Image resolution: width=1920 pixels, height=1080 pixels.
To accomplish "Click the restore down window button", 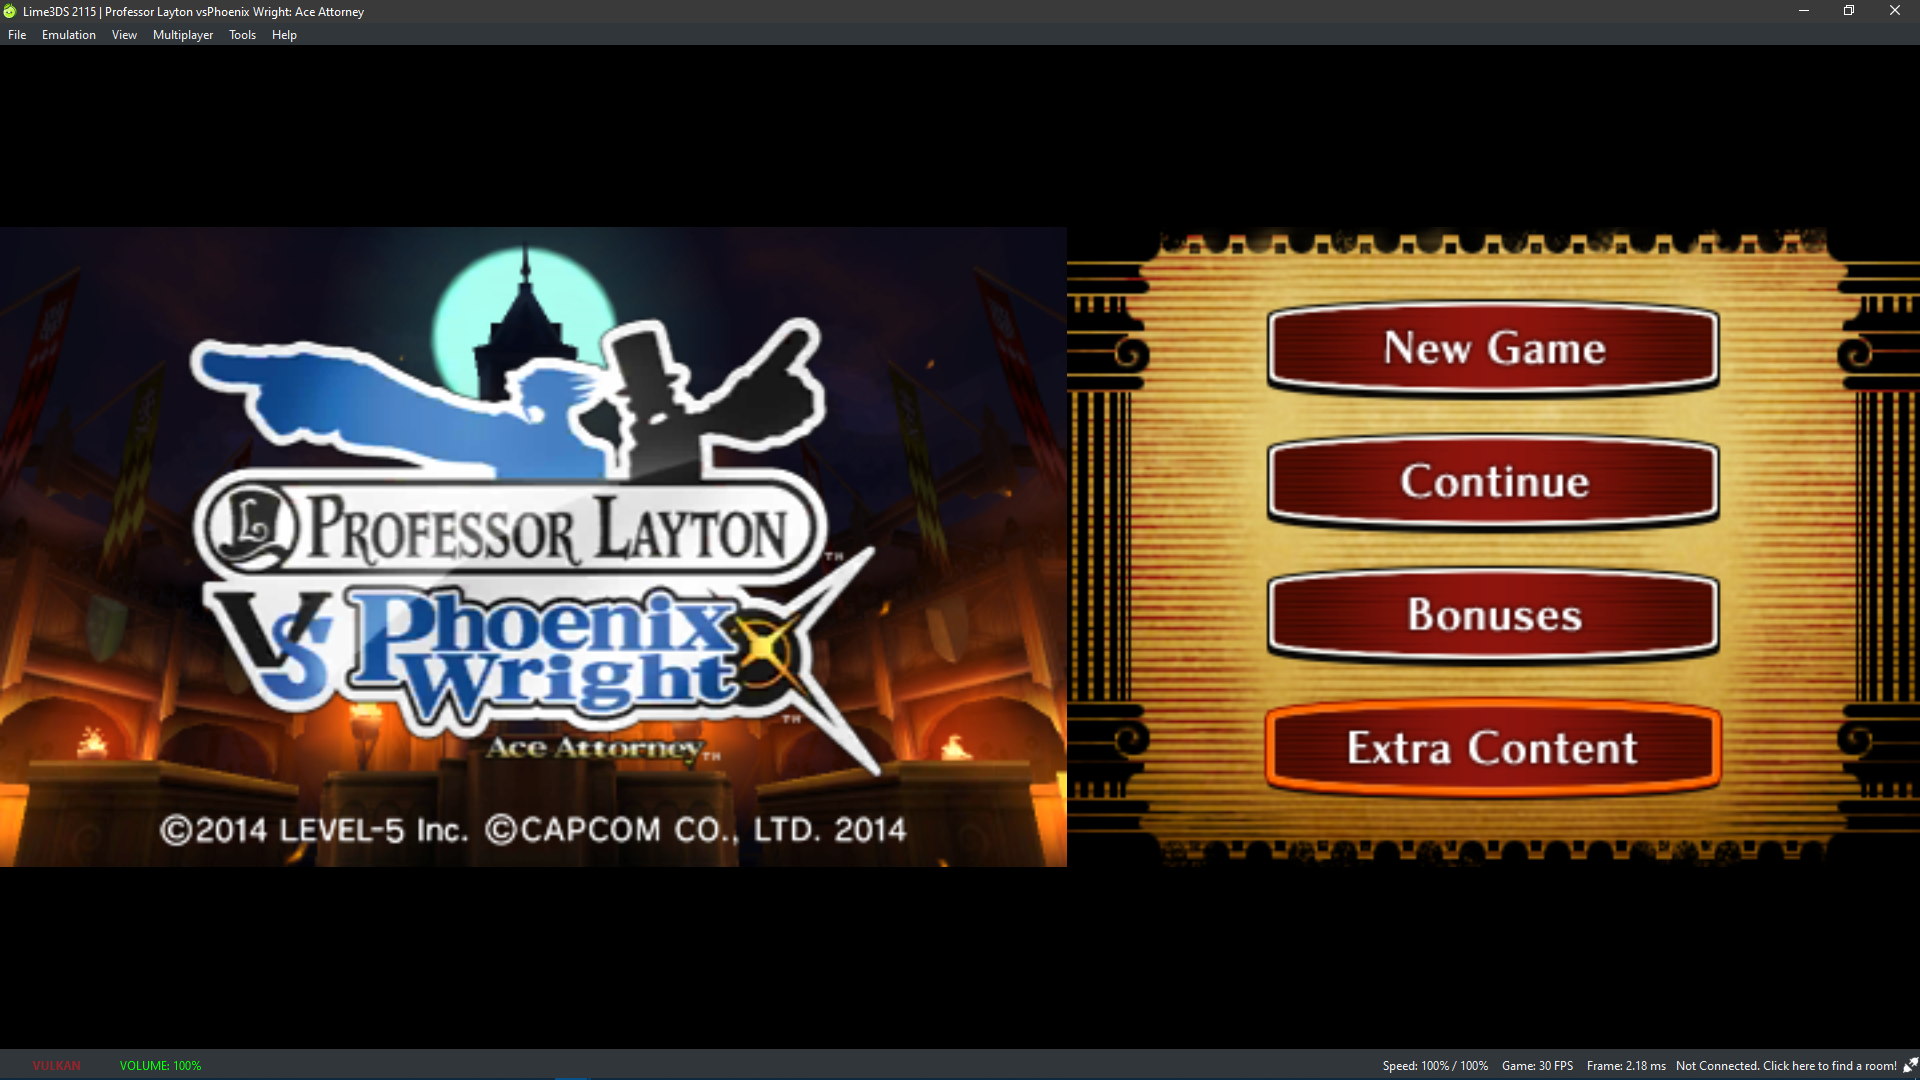I will pyautogui.click(x=1849, y=11).
